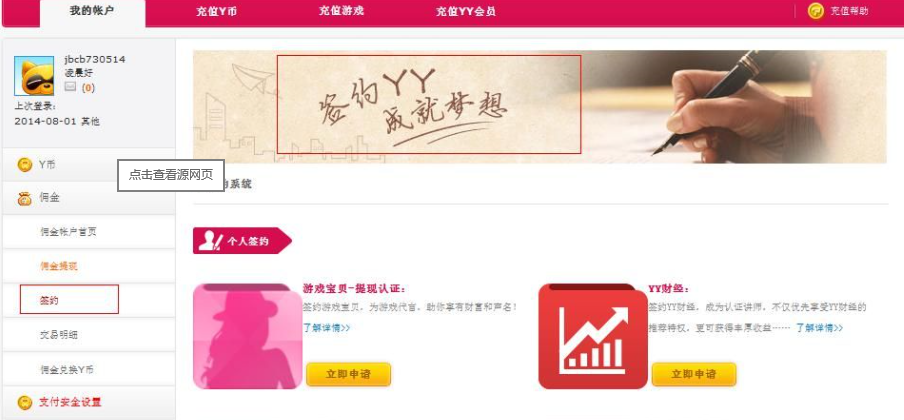Click 立即申请 under YY财经

[x=694, y=374]
